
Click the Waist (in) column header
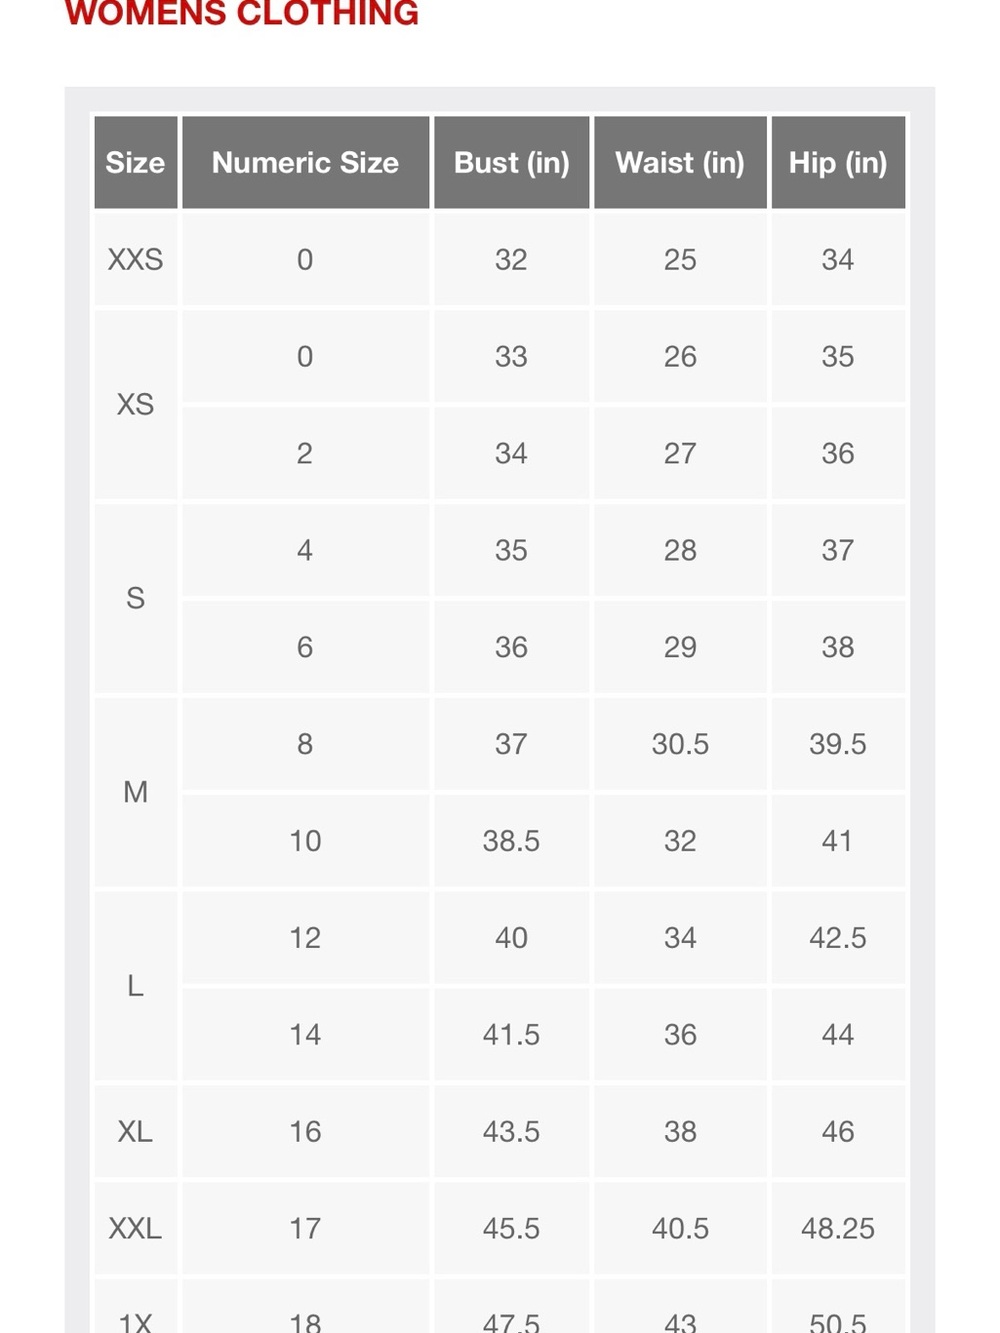tap(680, 162)
